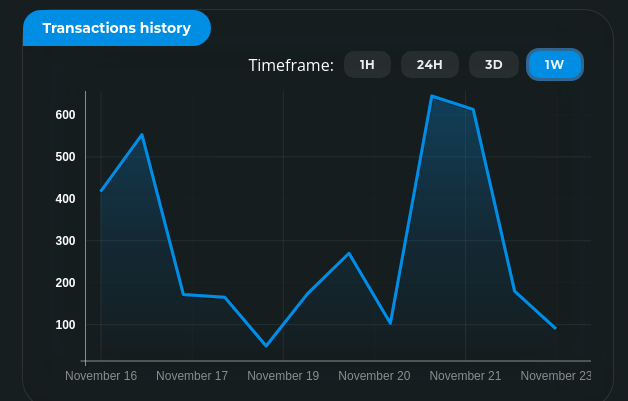Click the 300 y-axis value
Screen dimensions: 628x401
coord(65,241)
